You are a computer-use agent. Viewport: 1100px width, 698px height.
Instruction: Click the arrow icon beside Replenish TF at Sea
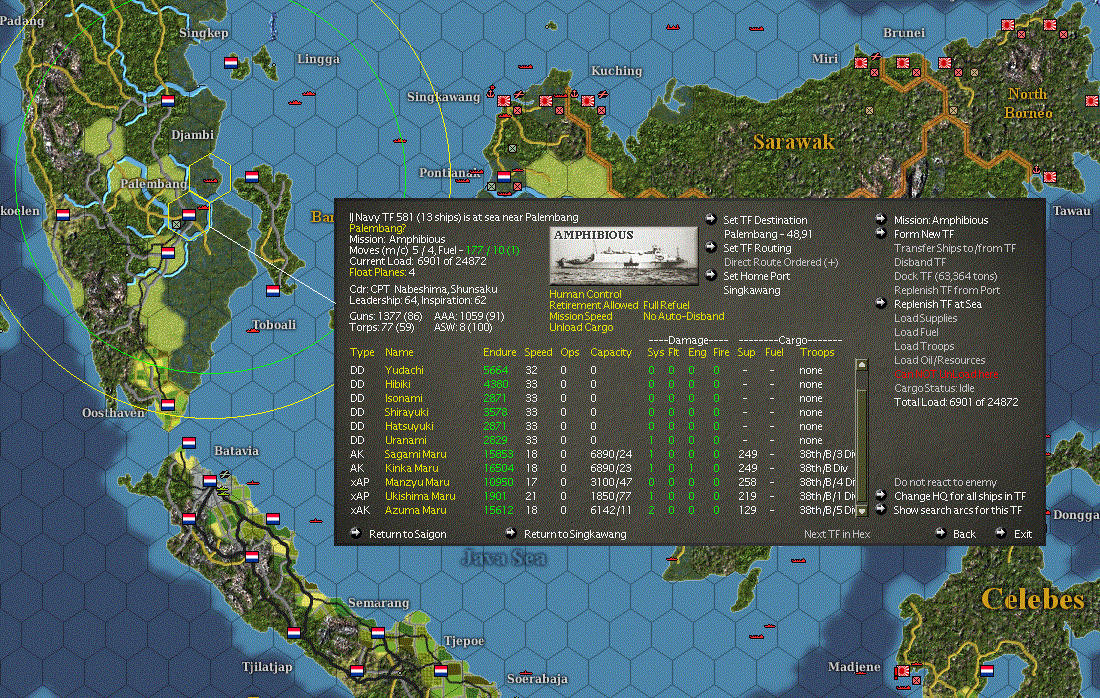click(881, 303)
